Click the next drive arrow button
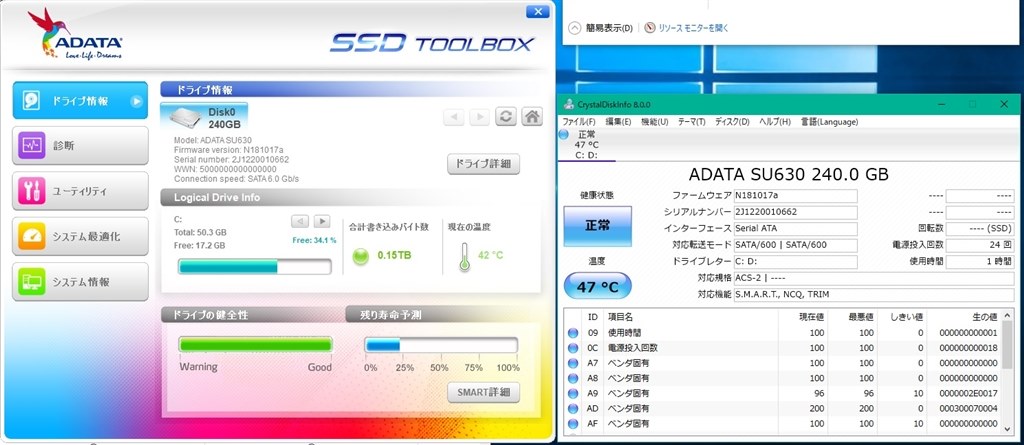Image resolution: width=1024 pixels, height=445 pixels. click(x=479, y=118)
